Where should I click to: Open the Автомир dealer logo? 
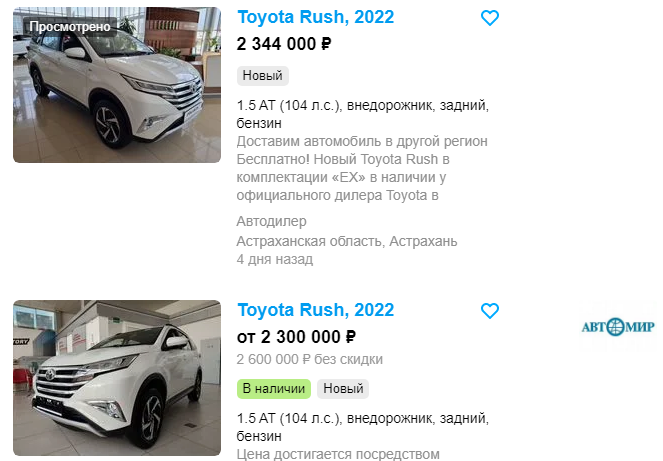pos(618,327)
